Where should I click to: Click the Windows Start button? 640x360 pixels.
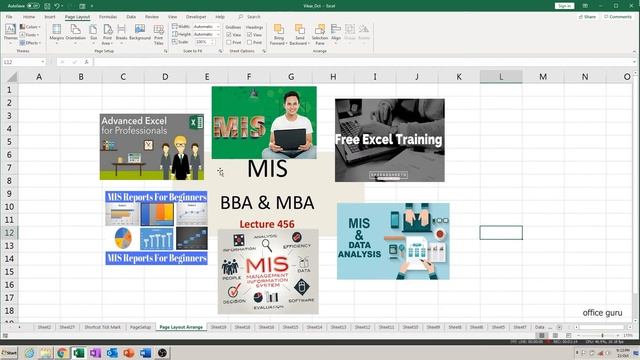coord(9,353)
